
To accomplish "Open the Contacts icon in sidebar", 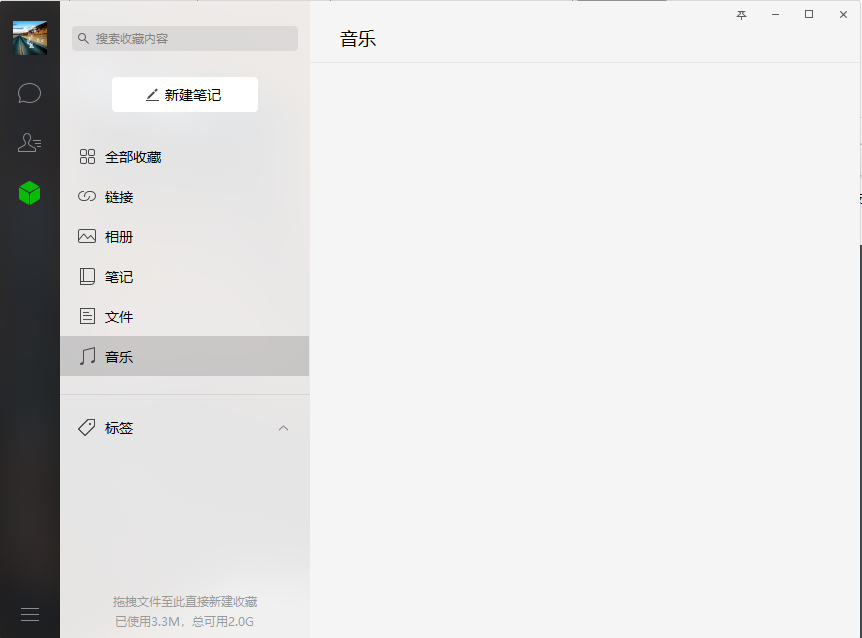I will [29, 143].
